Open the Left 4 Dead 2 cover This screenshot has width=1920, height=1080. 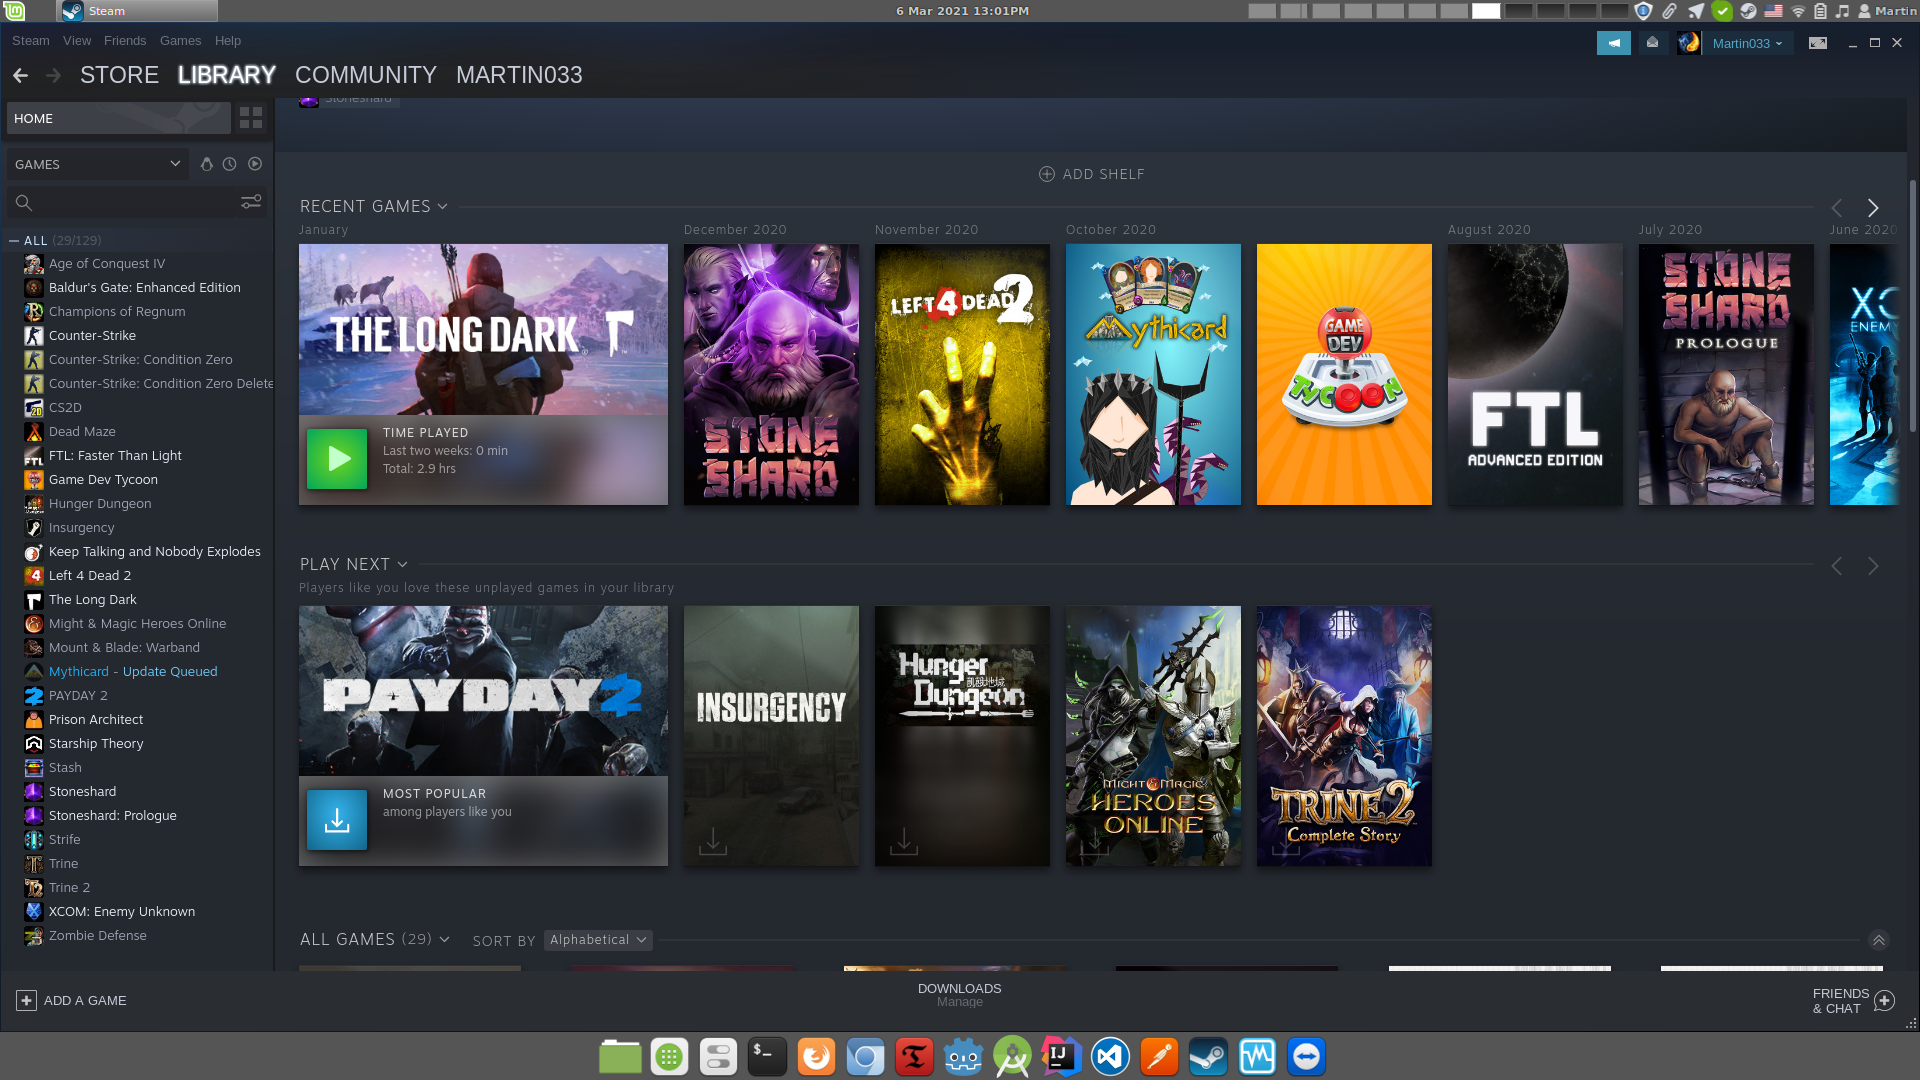coord(962,374)
